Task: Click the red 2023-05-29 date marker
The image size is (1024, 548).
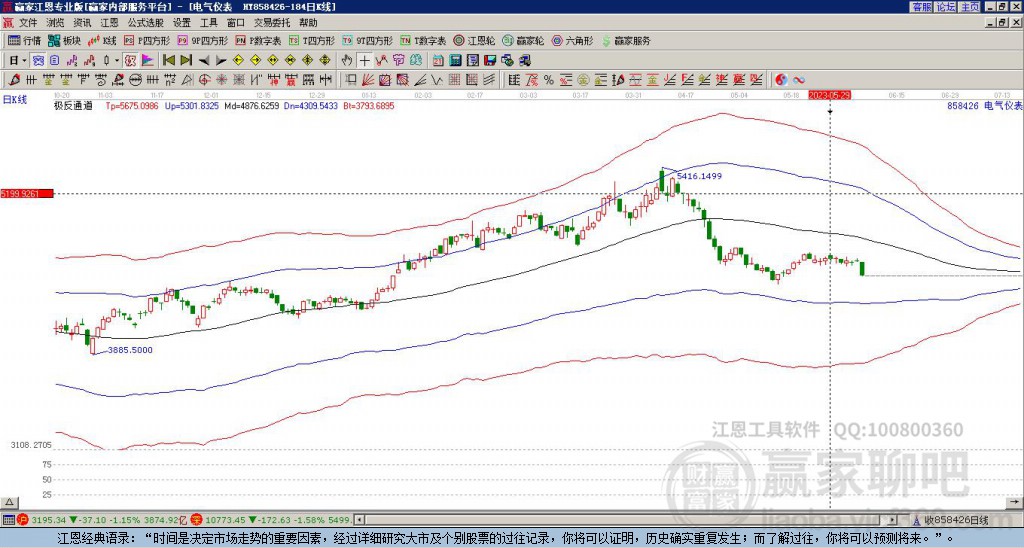Action: tap(829, 95)
